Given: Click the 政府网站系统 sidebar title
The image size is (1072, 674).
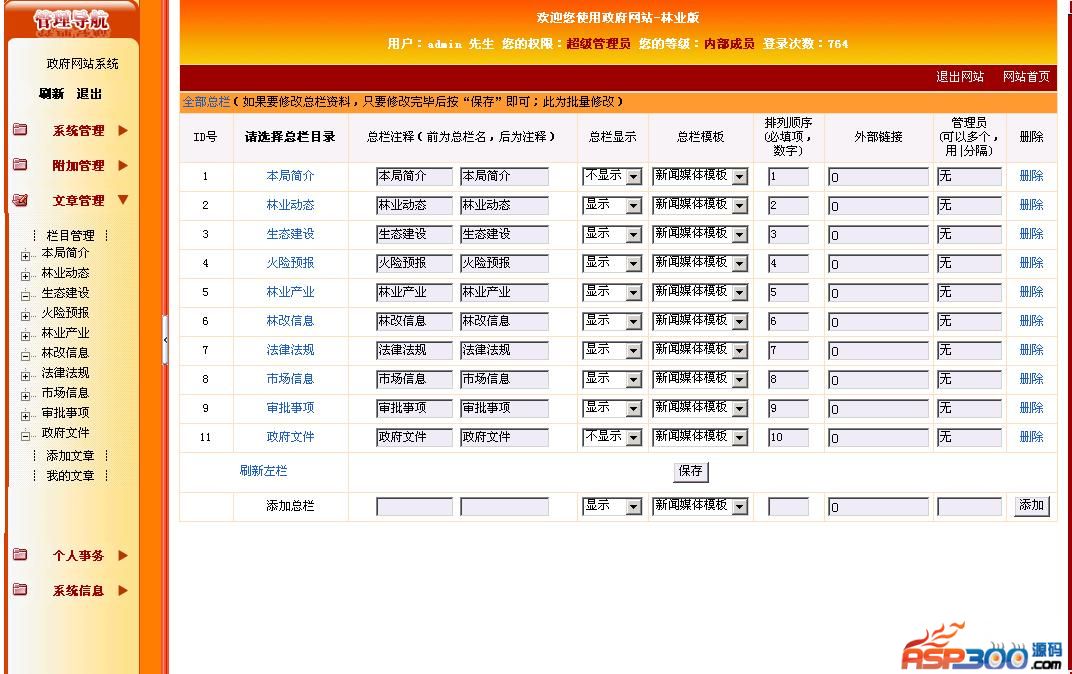Looking at the screenshot, I should (x=82, y=64).
